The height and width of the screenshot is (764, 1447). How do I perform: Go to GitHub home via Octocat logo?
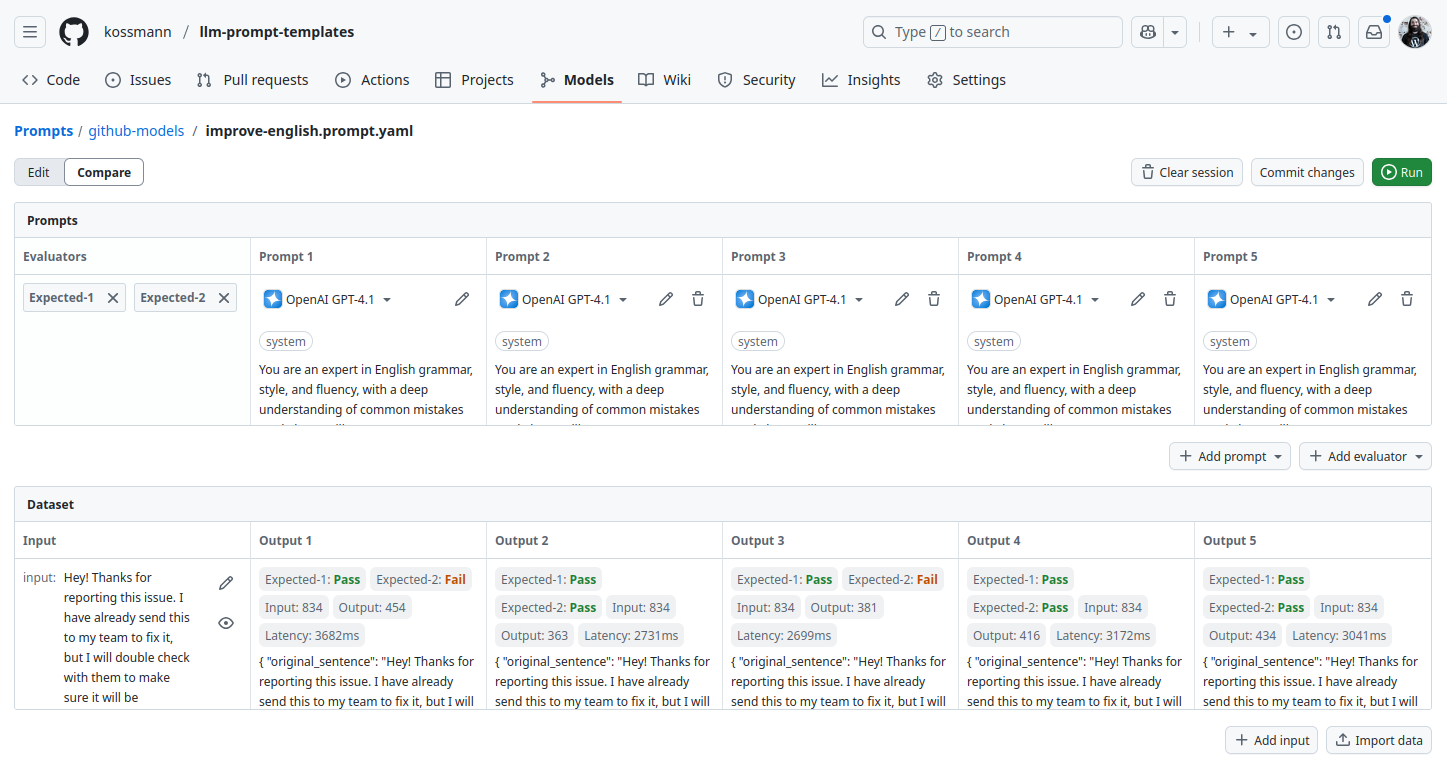(x=74, y=32)
